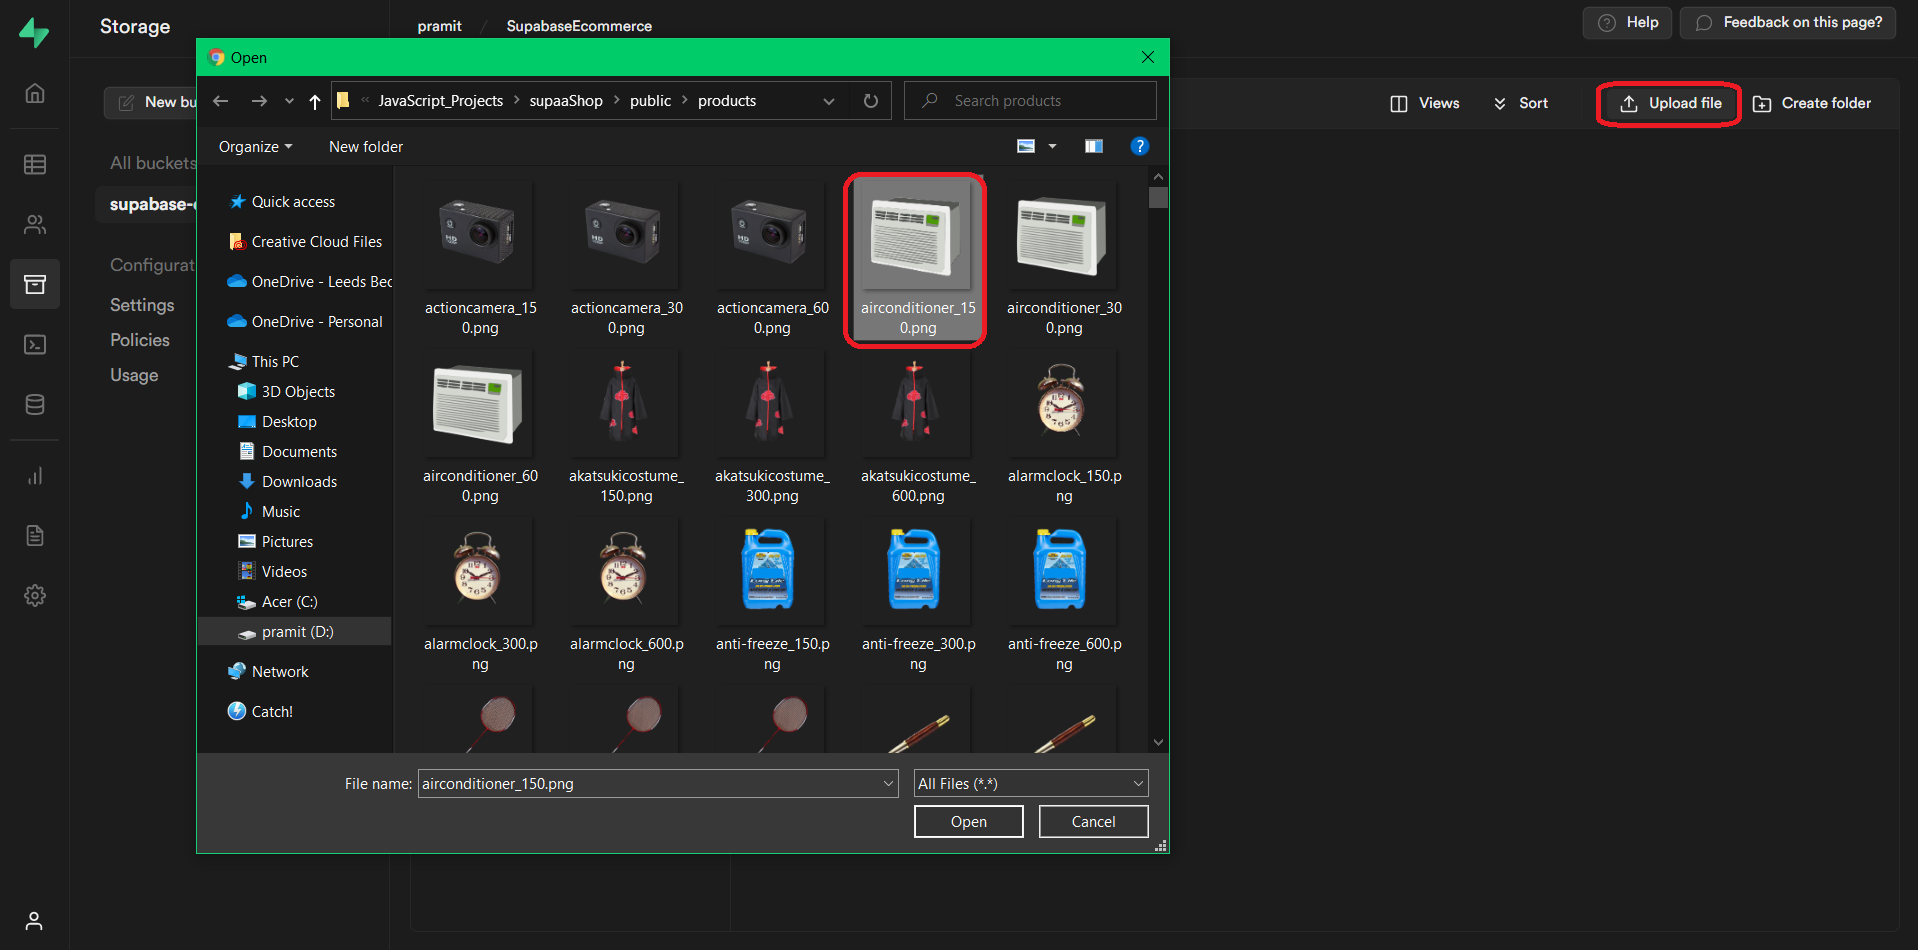
Task: Click the Open button
Action: (968, 822)
